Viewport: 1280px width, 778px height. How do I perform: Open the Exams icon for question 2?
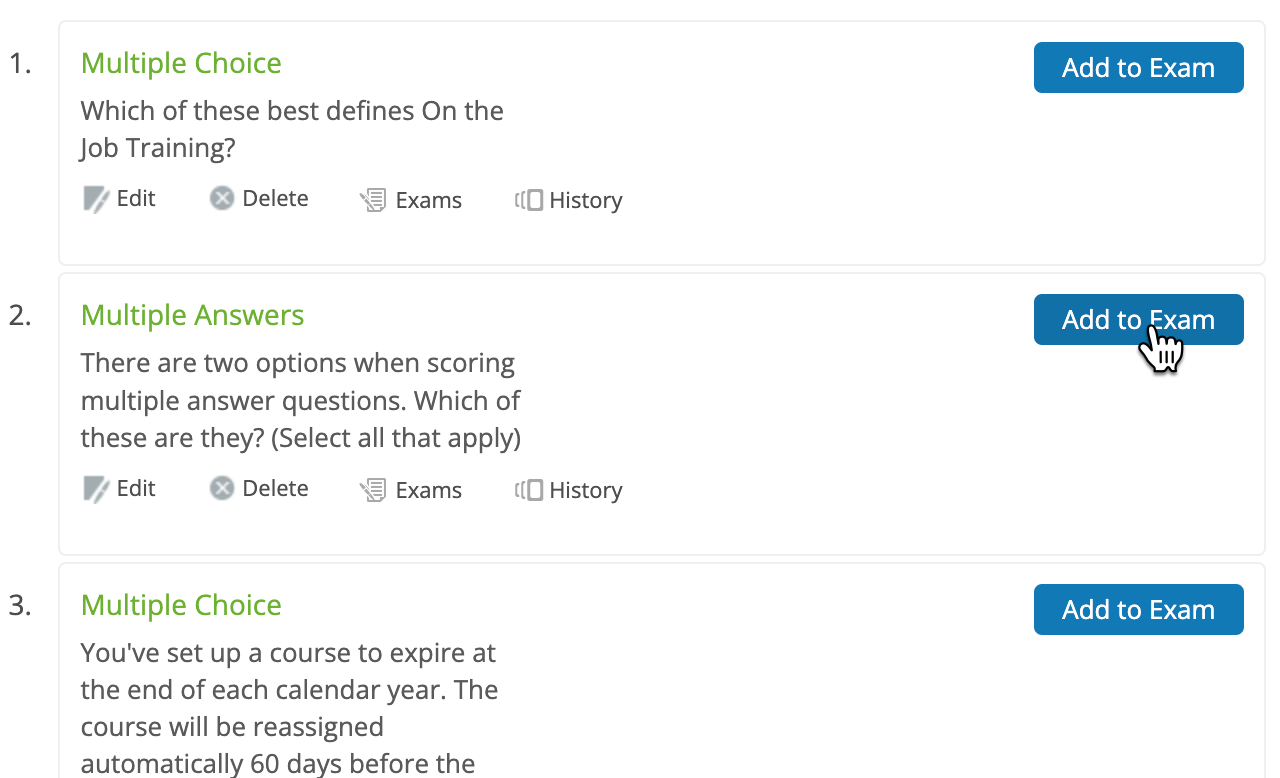(372, 489)
